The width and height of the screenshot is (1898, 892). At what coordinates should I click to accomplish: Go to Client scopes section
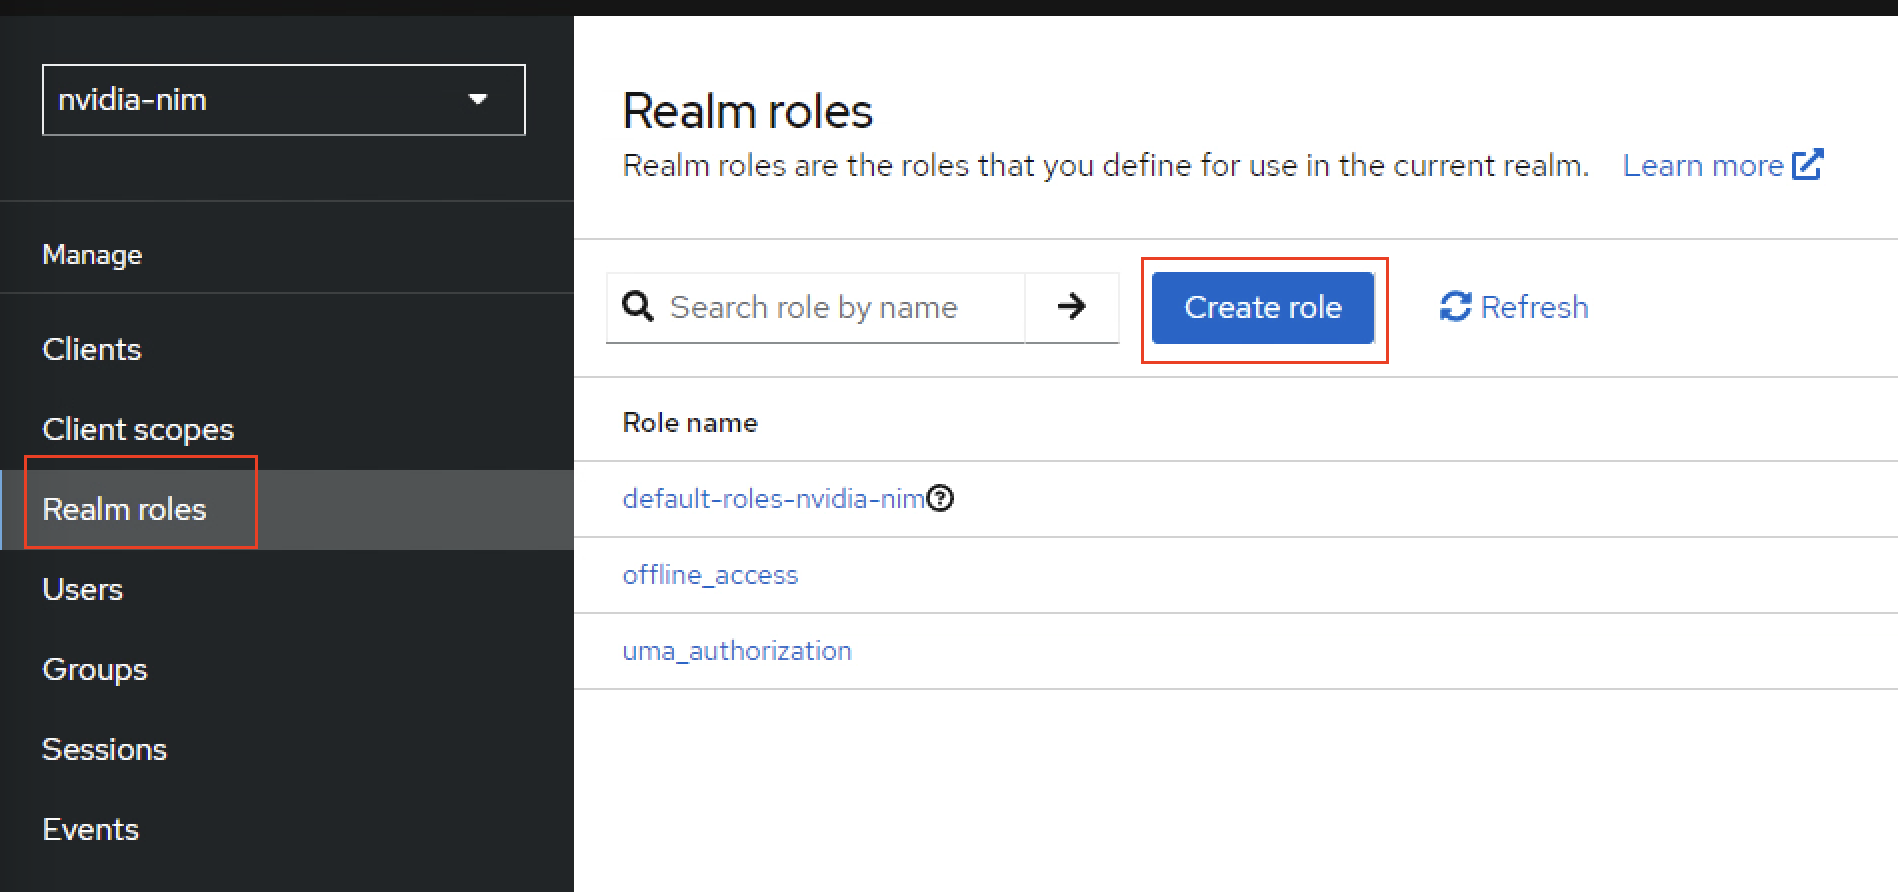coord(138,429)
